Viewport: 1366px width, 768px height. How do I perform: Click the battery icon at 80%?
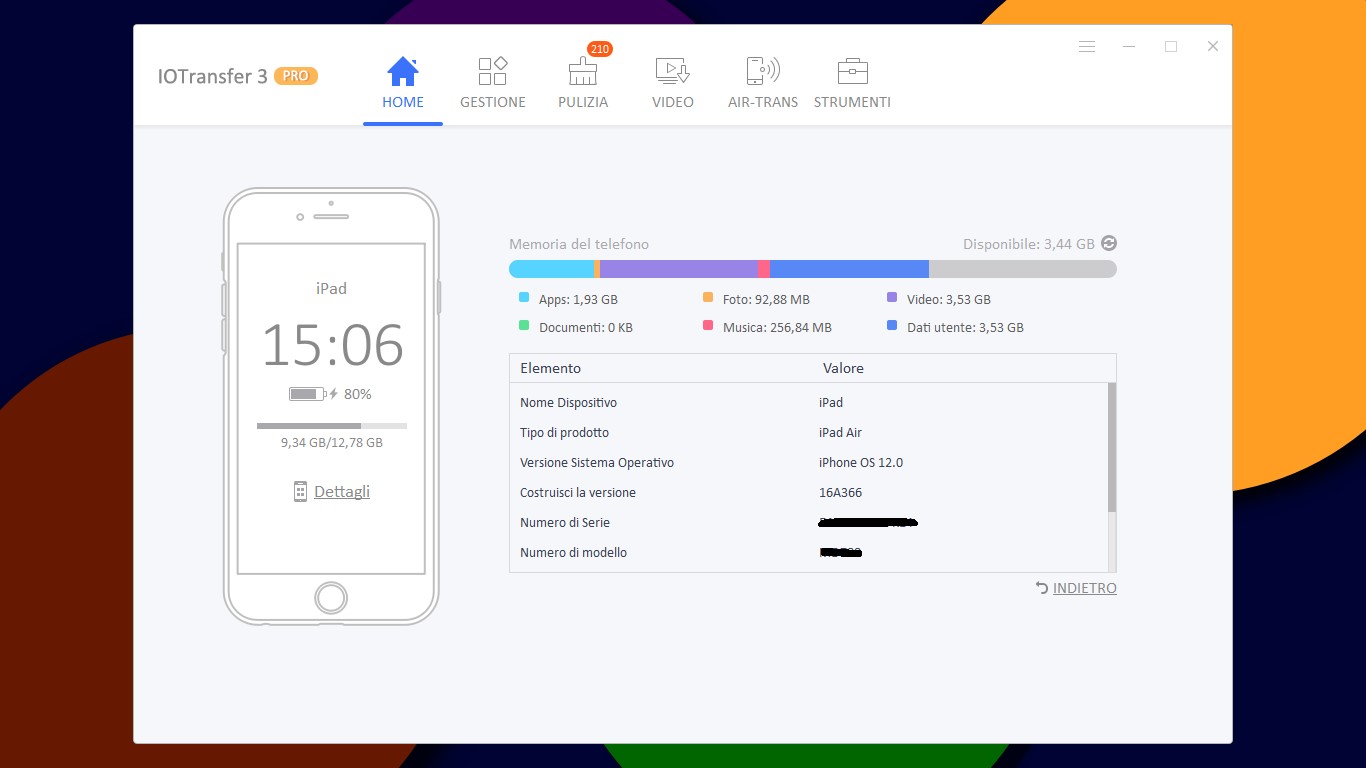point(307,394)
